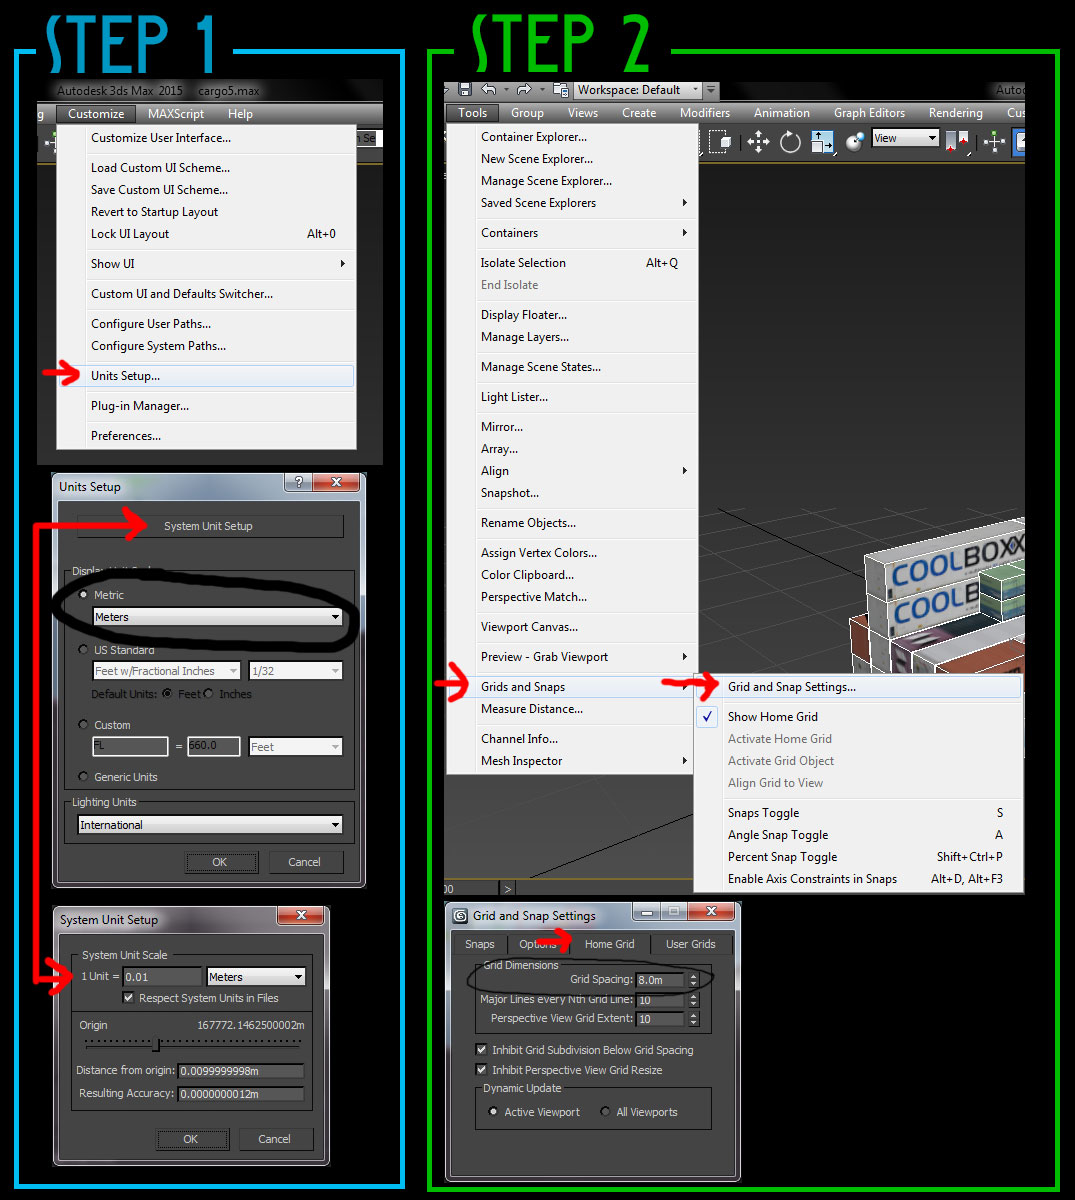
Task: Open the System Unit Scale Meters dropdown
Action: tap(256, 977)
